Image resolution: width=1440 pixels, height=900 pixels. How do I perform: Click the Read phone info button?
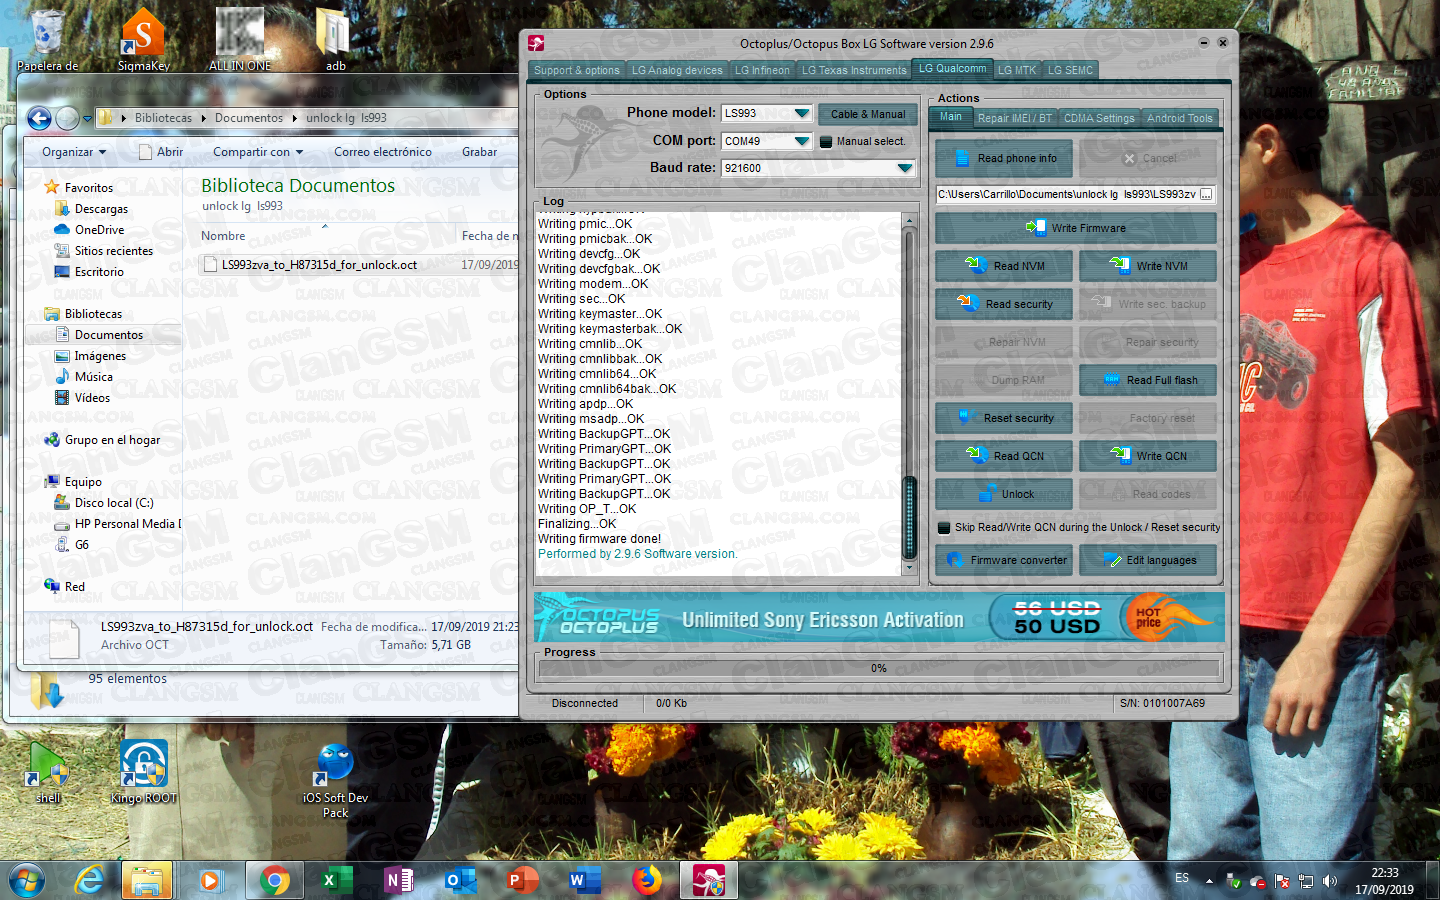1004,158
